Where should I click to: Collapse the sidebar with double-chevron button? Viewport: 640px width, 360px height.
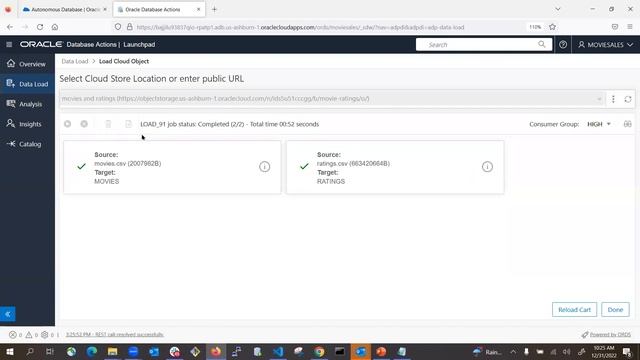(8, 314)
